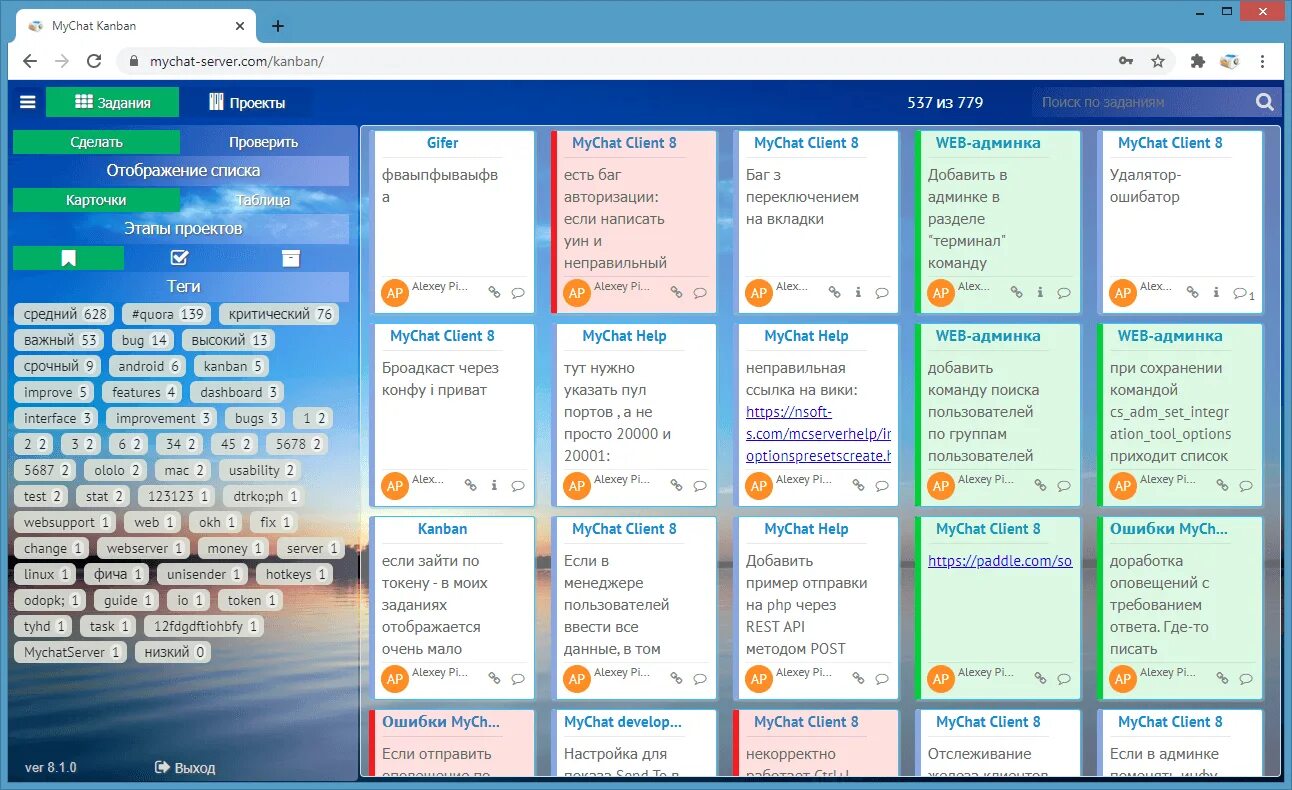This screenshot has width=1292, height=790.
Task: Switch to Проекты tab
Action: pos(247,102)
